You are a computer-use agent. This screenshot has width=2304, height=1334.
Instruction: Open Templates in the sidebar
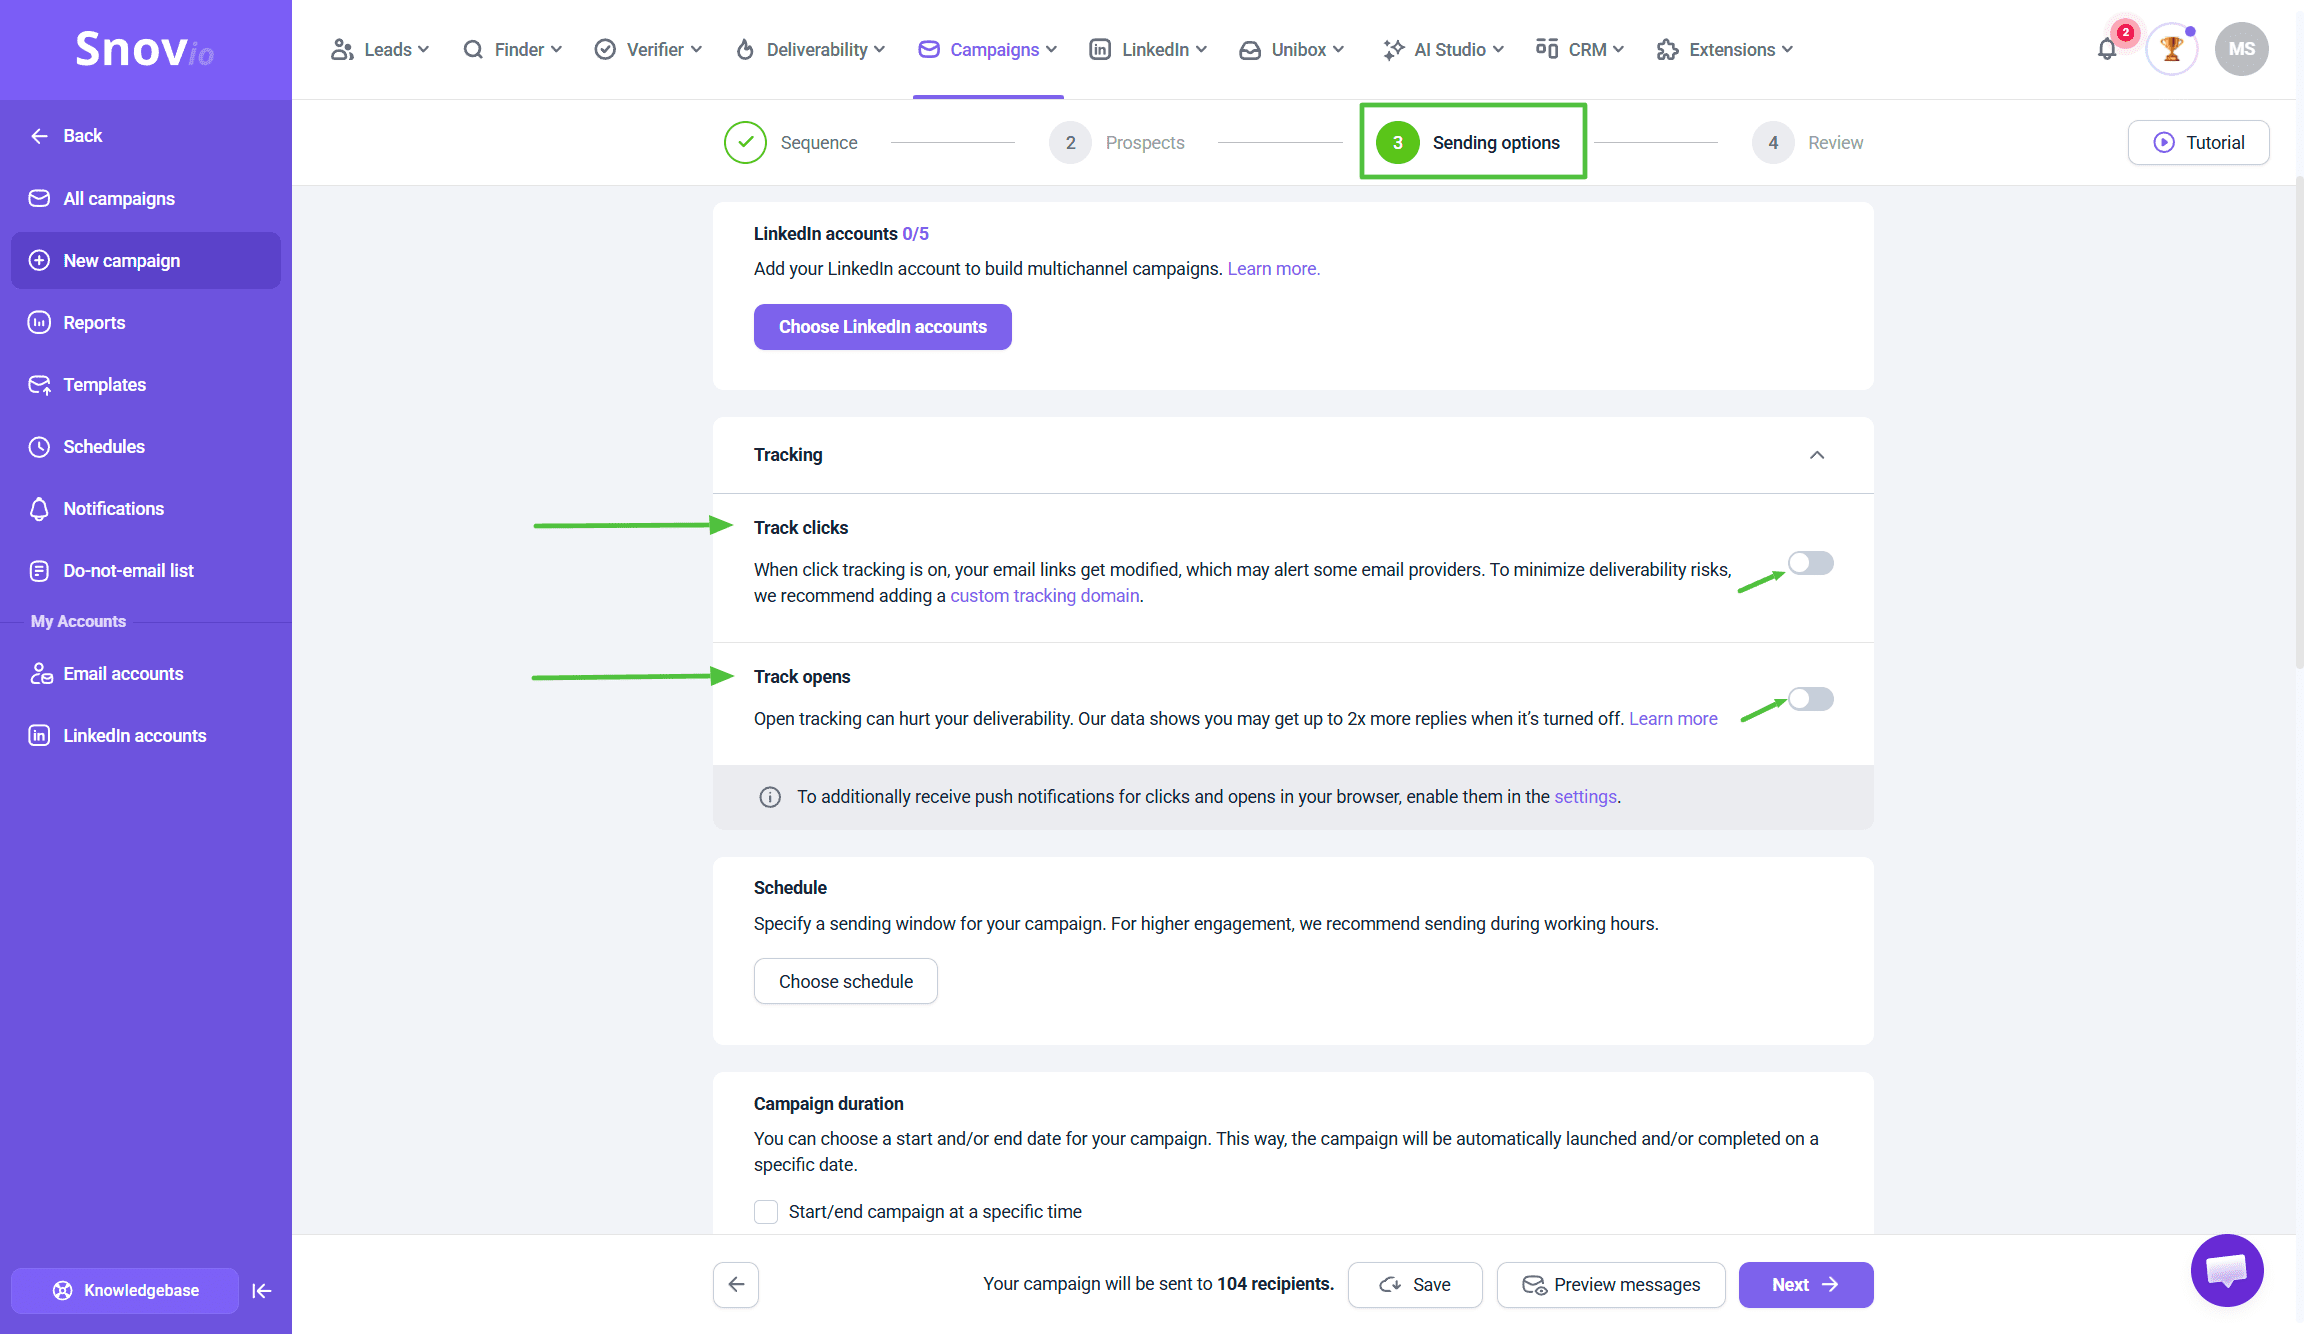click(104, 385)
